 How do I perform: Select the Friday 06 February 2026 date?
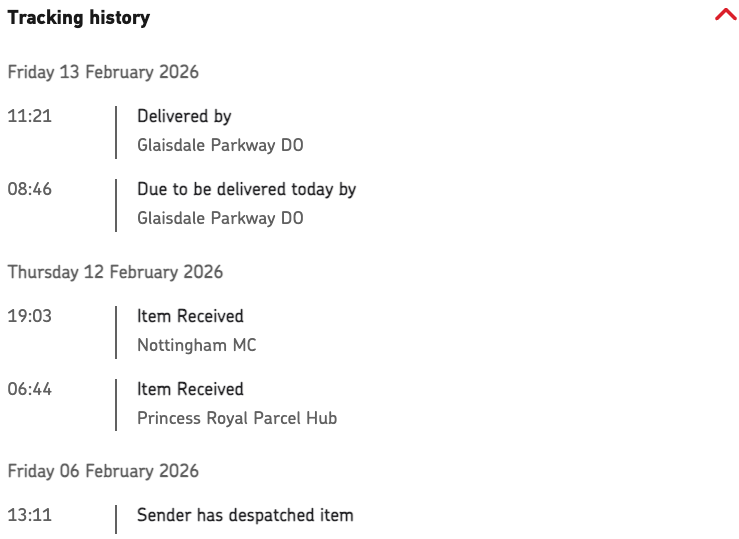coord(103,471)
